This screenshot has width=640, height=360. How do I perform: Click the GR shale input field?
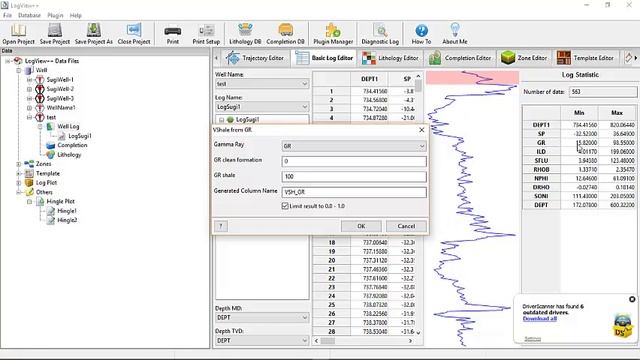[354, 177]
